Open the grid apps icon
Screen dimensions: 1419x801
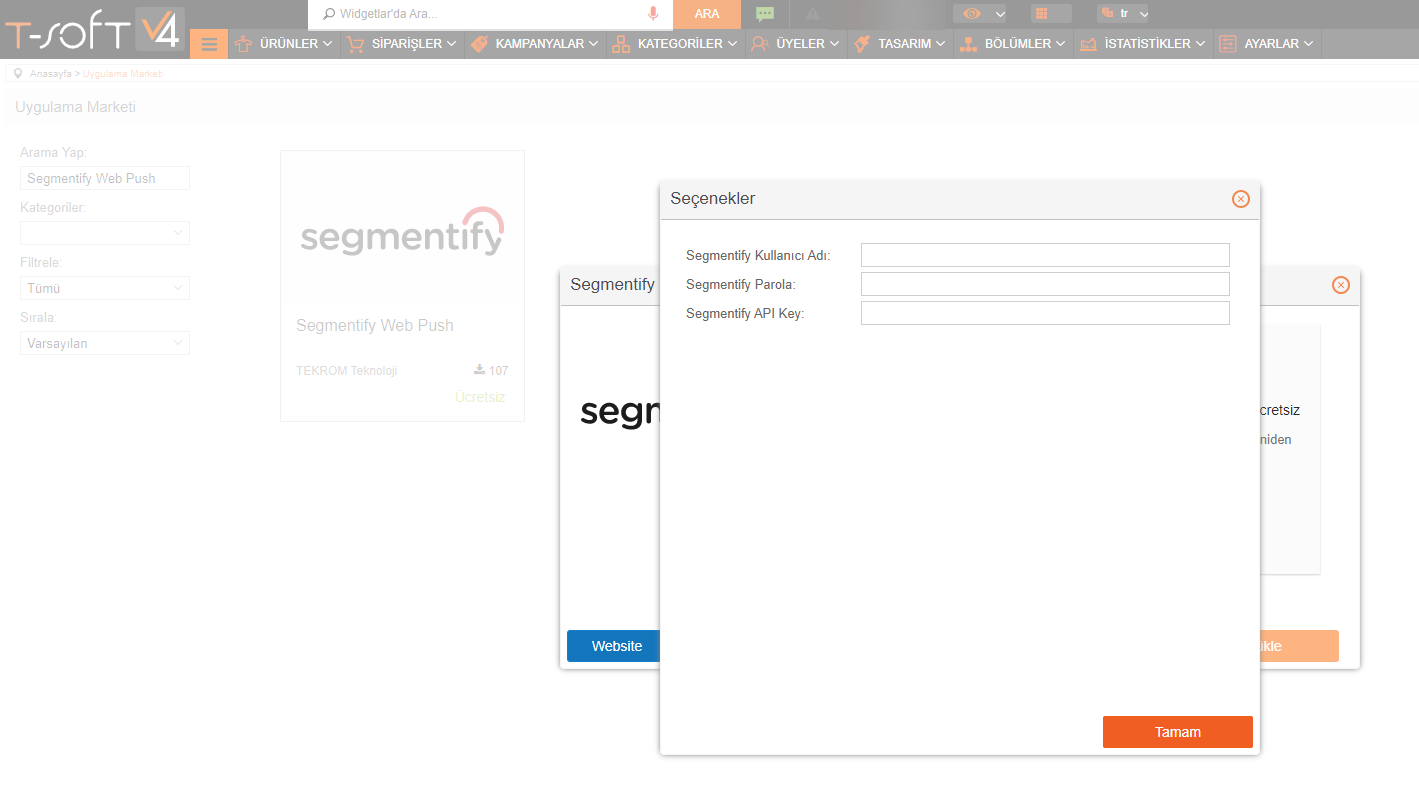pyautogui.click(x=1041, y=14)
